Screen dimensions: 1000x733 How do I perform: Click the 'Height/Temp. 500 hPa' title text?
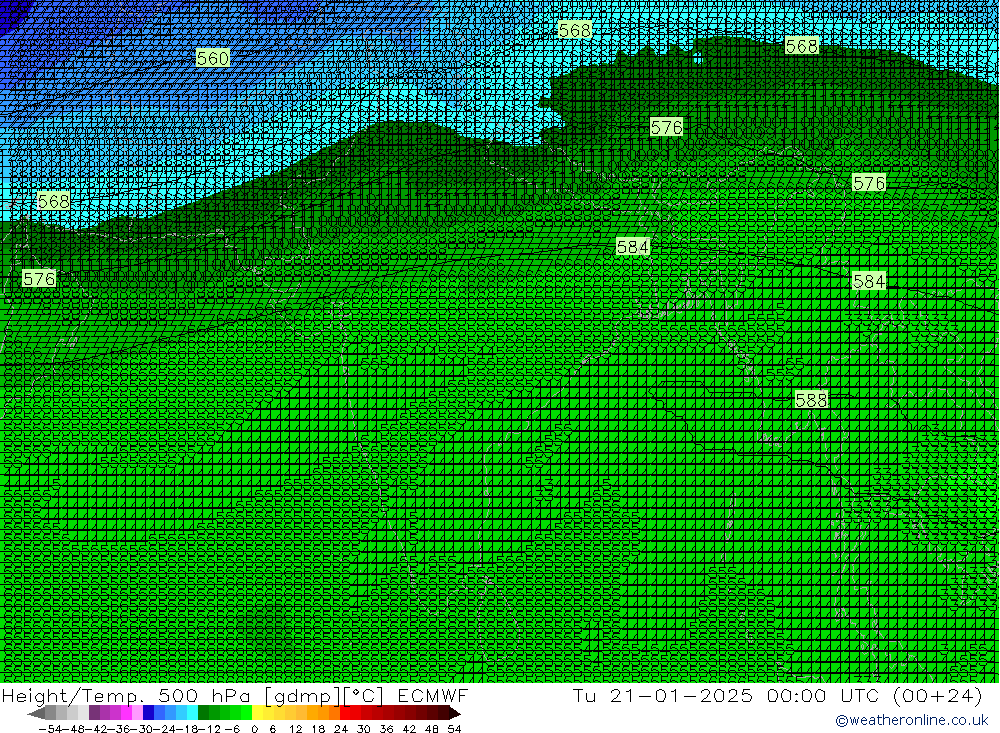coord(127,696)
